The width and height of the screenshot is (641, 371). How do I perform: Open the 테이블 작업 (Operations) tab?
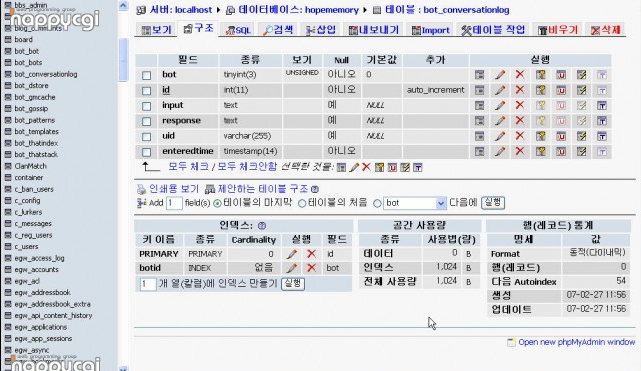(x=493, y=30)
